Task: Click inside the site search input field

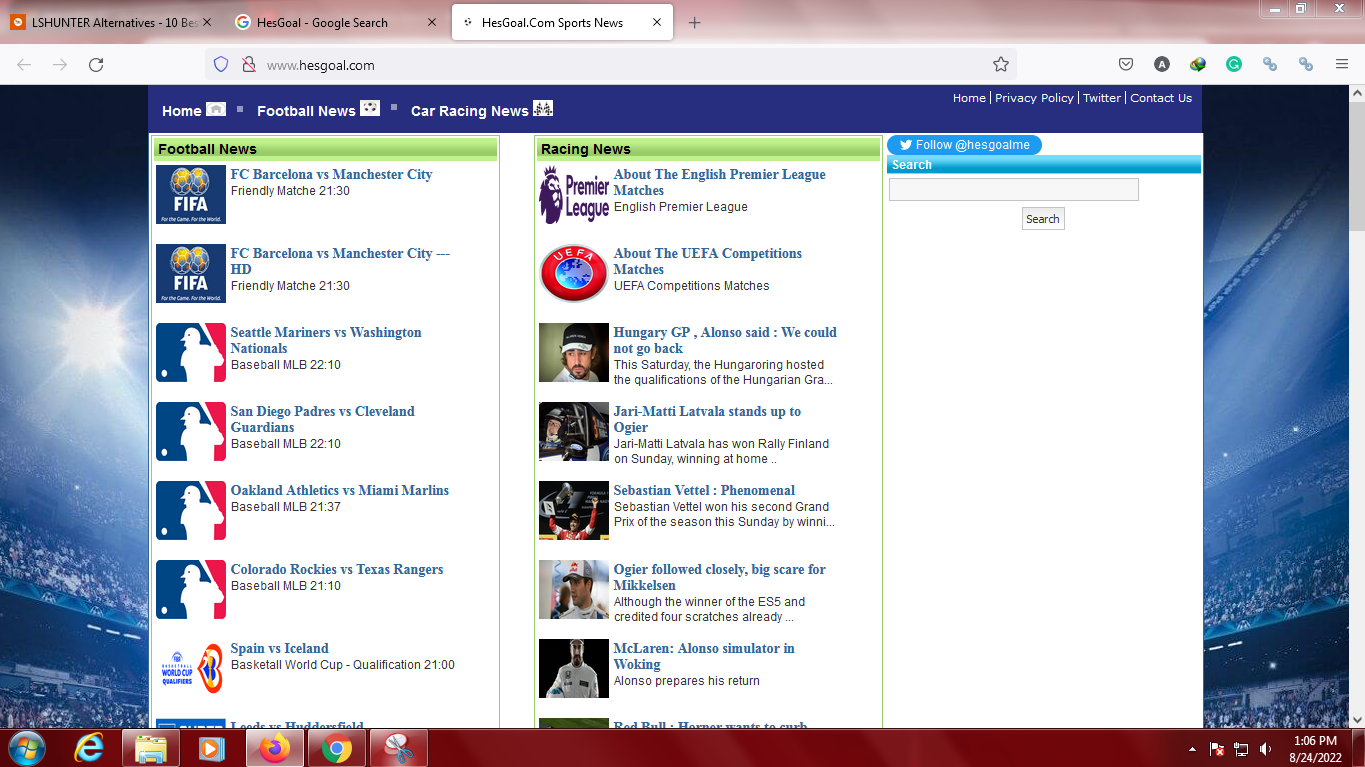Action: [x=1014, y=189]
